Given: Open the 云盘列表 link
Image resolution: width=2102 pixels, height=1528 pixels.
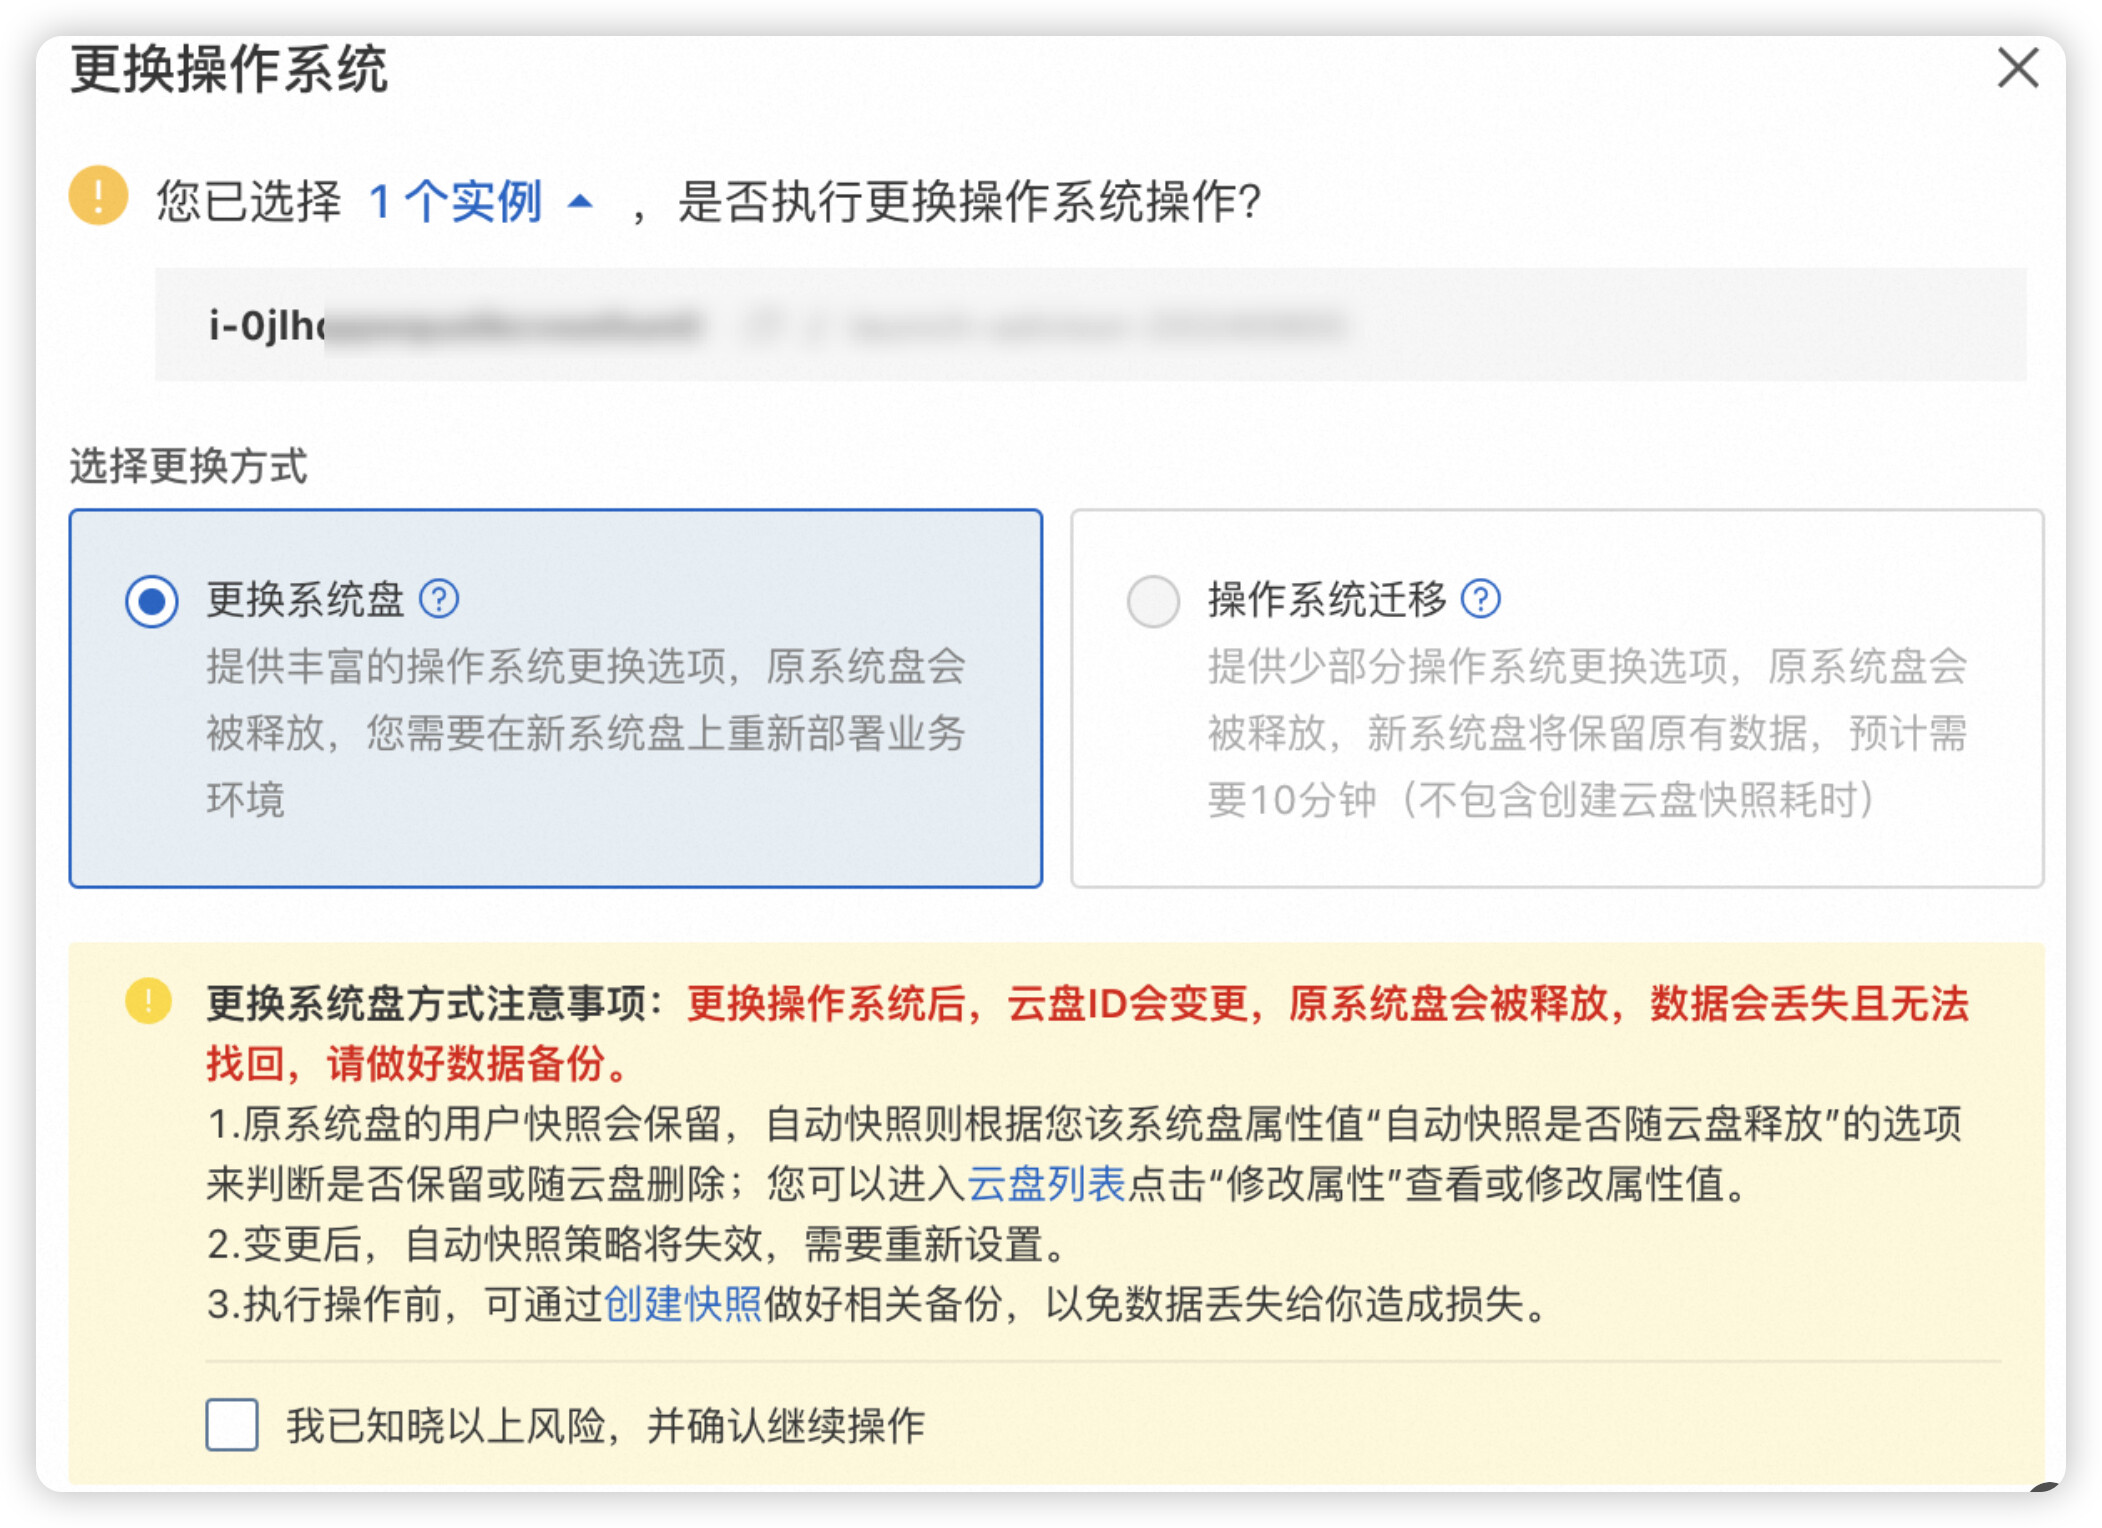Looking at the screenshot, I should point(1046,1184).
